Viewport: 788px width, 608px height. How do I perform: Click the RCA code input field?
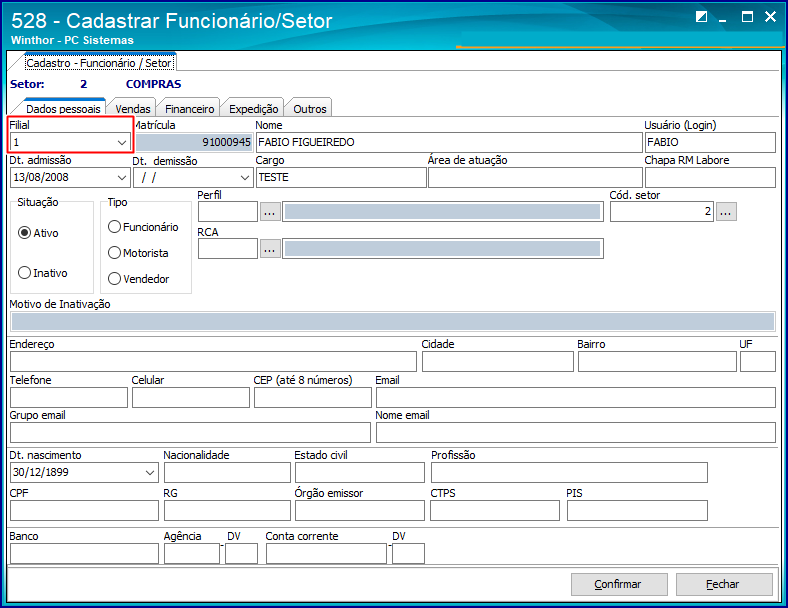(x=228, y=249)
